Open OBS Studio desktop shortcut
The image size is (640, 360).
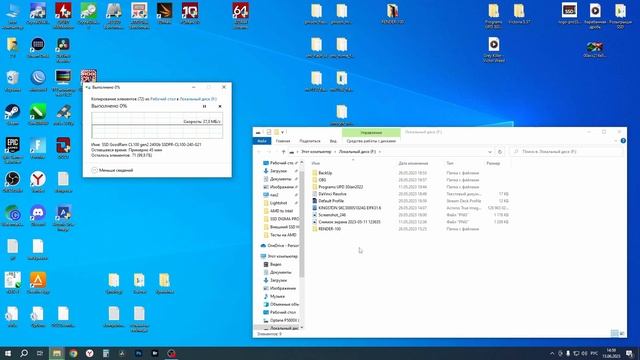tap(12, 182)
